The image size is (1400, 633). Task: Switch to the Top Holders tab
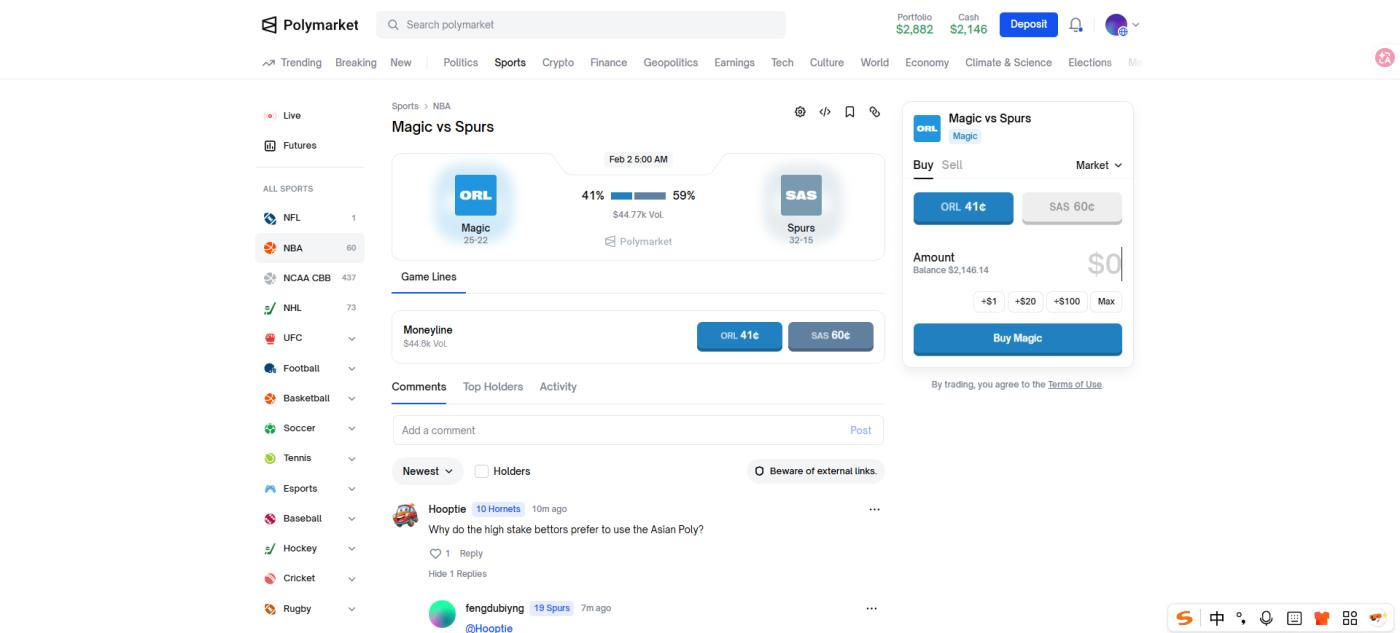pos(492,387)
